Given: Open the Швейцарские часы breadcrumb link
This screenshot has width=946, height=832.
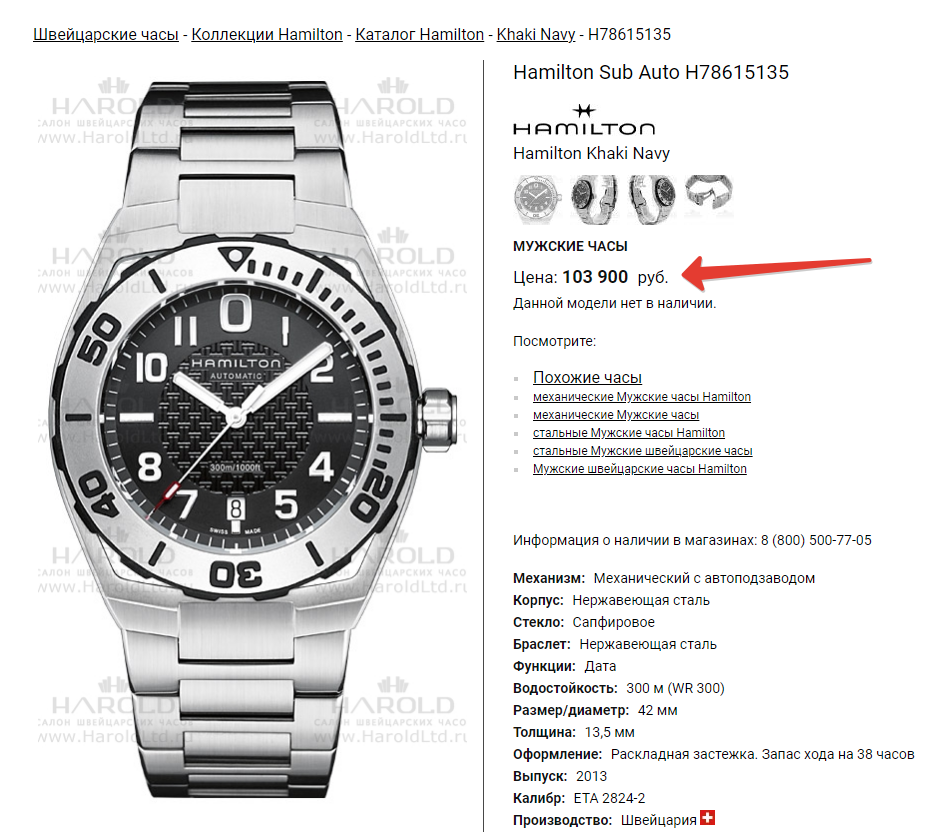Looking at the screenshot, I should coord(106,34).
